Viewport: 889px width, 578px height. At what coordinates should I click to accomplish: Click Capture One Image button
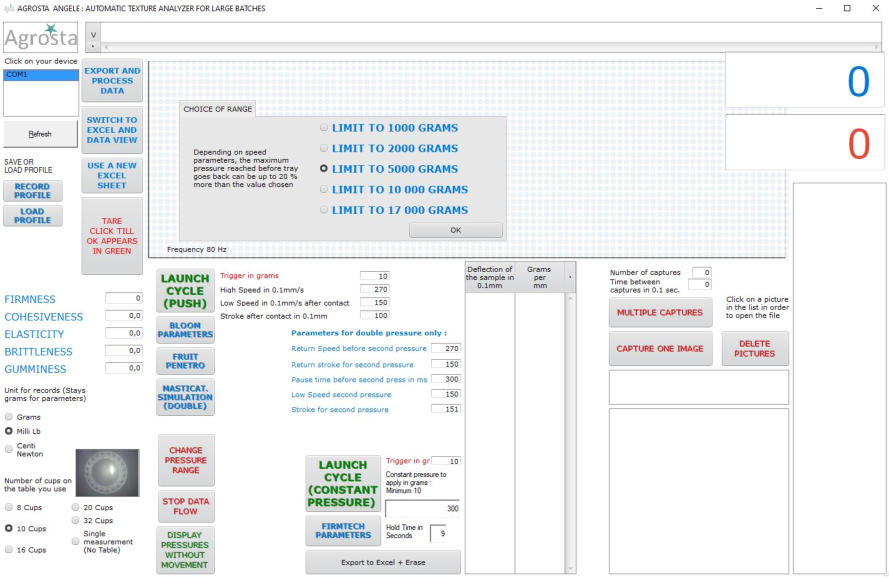(661, 349)
